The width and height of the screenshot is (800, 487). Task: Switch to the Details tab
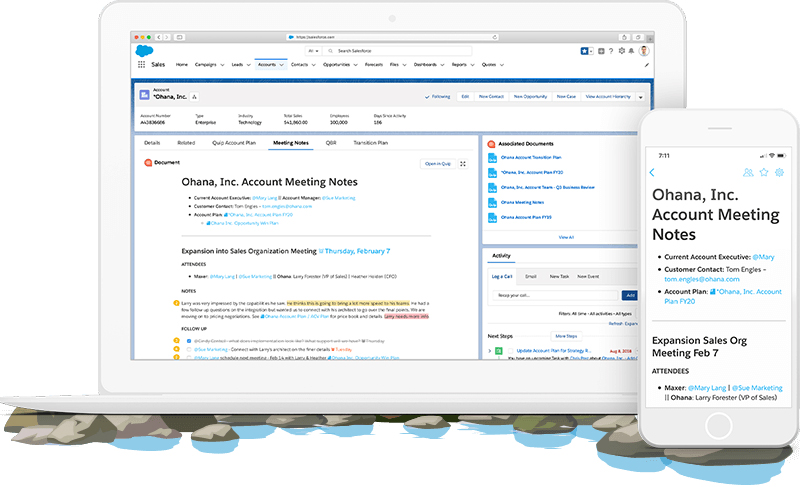[x=152, y=143]
